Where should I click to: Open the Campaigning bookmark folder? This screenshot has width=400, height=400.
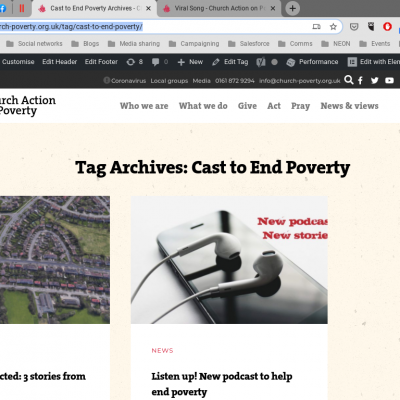click(x=194, y=44)
